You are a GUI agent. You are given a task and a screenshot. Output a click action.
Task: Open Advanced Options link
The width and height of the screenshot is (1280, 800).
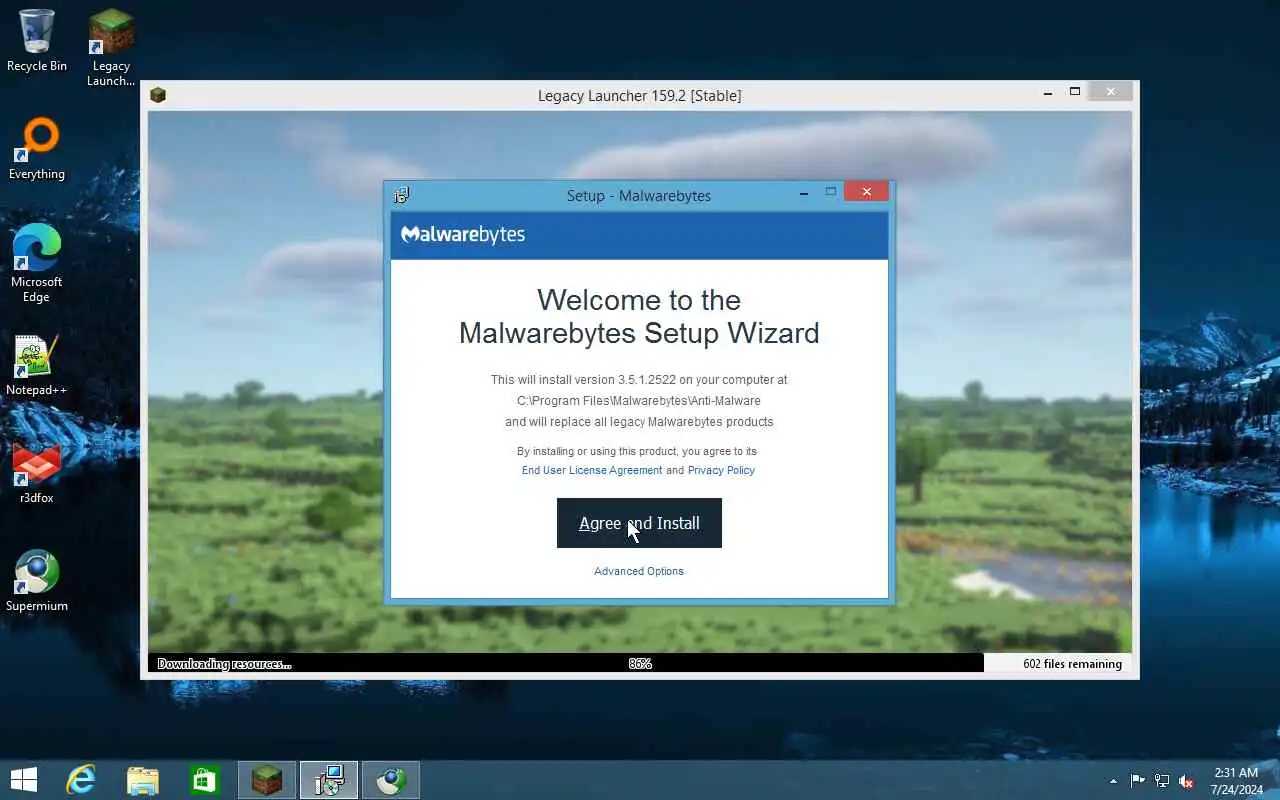(x=639, y=571)
